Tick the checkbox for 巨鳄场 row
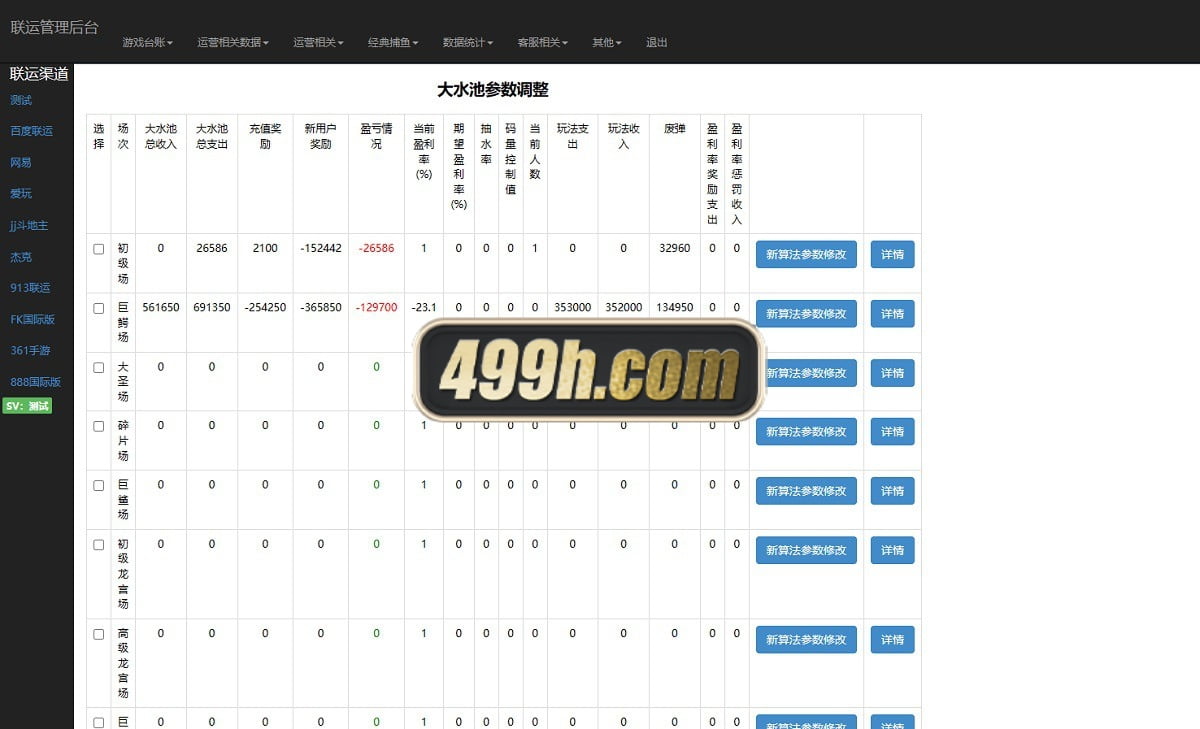The height and width of the screenshot is (729, 1200). pyautogui.click(x=99, y=308)
